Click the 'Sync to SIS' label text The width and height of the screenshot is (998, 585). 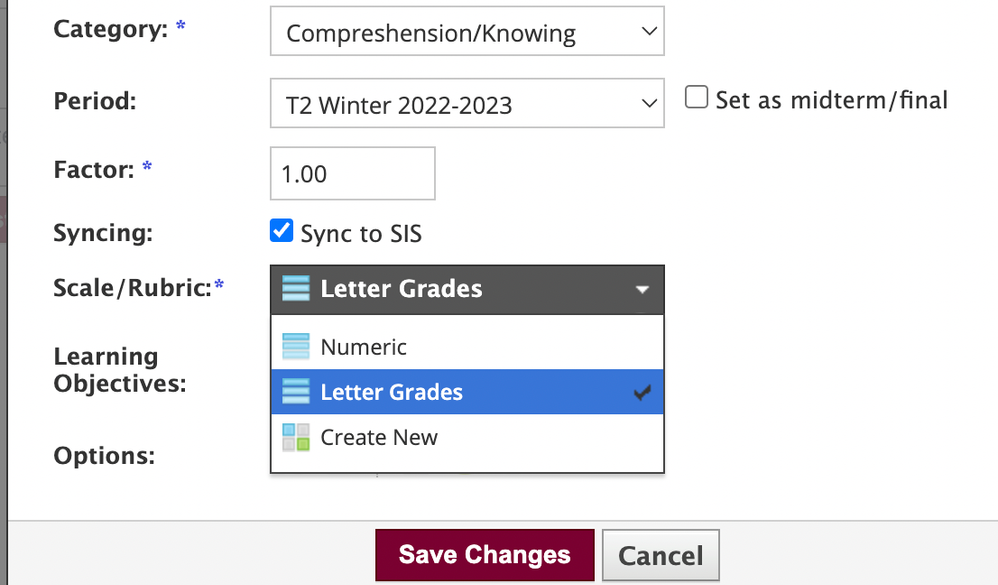[361, 234]
